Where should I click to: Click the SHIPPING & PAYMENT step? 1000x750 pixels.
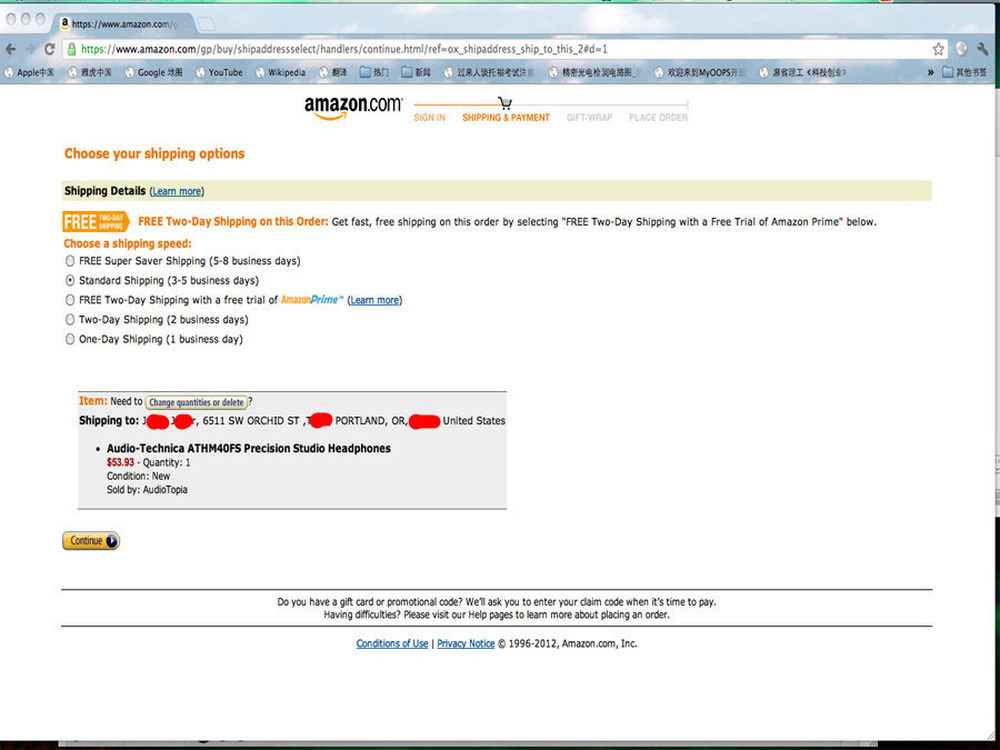click(506, 117)
